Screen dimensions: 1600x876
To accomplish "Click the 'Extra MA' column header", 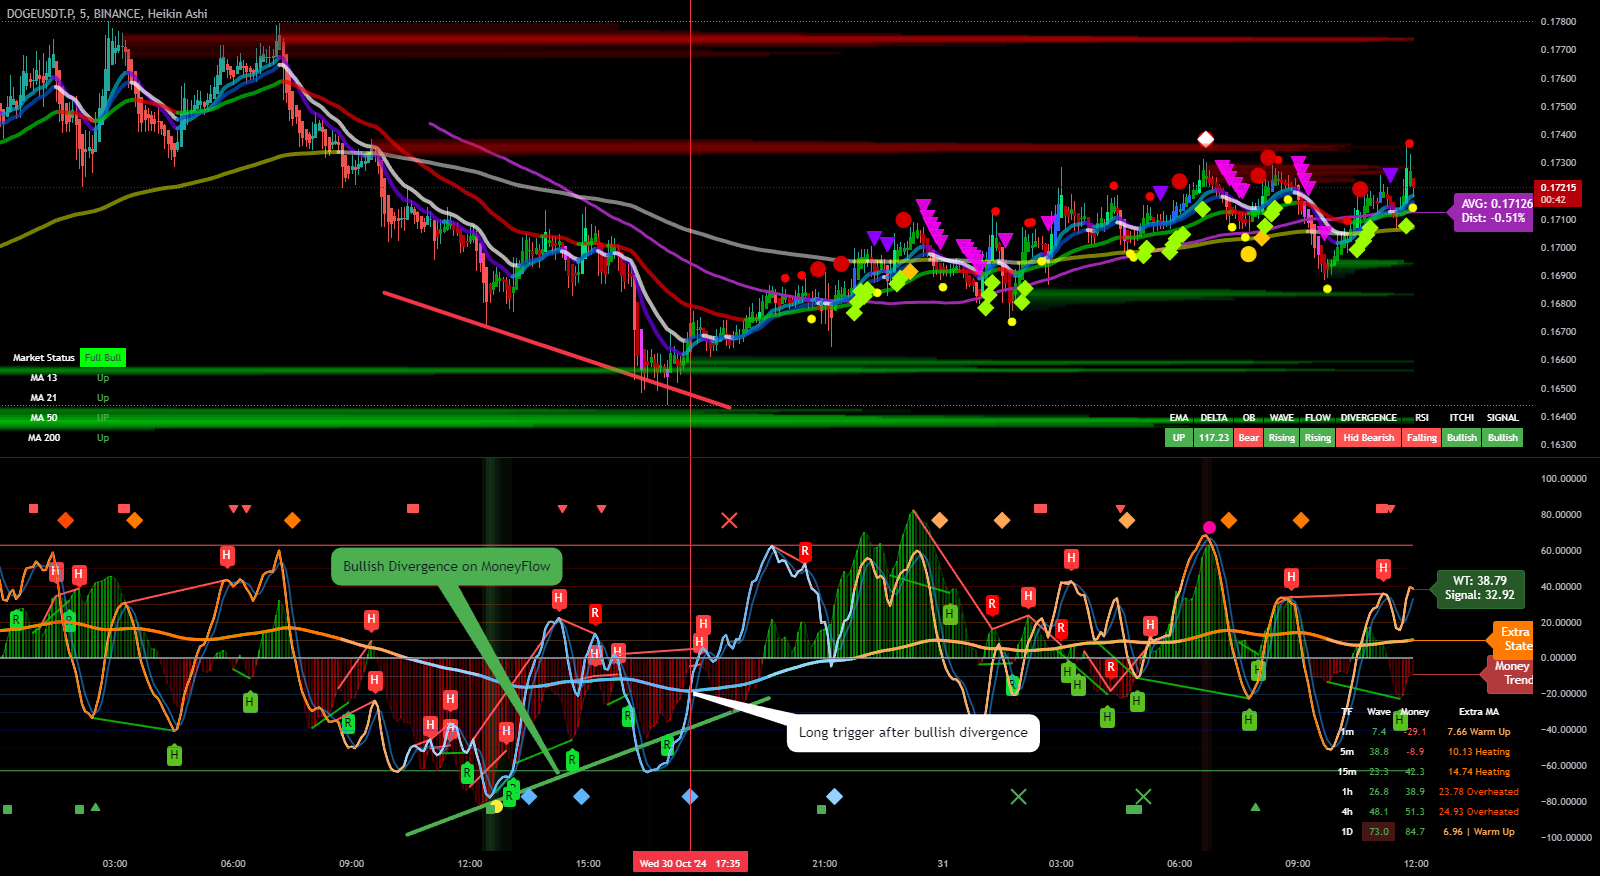I will tap(1479, 712).
